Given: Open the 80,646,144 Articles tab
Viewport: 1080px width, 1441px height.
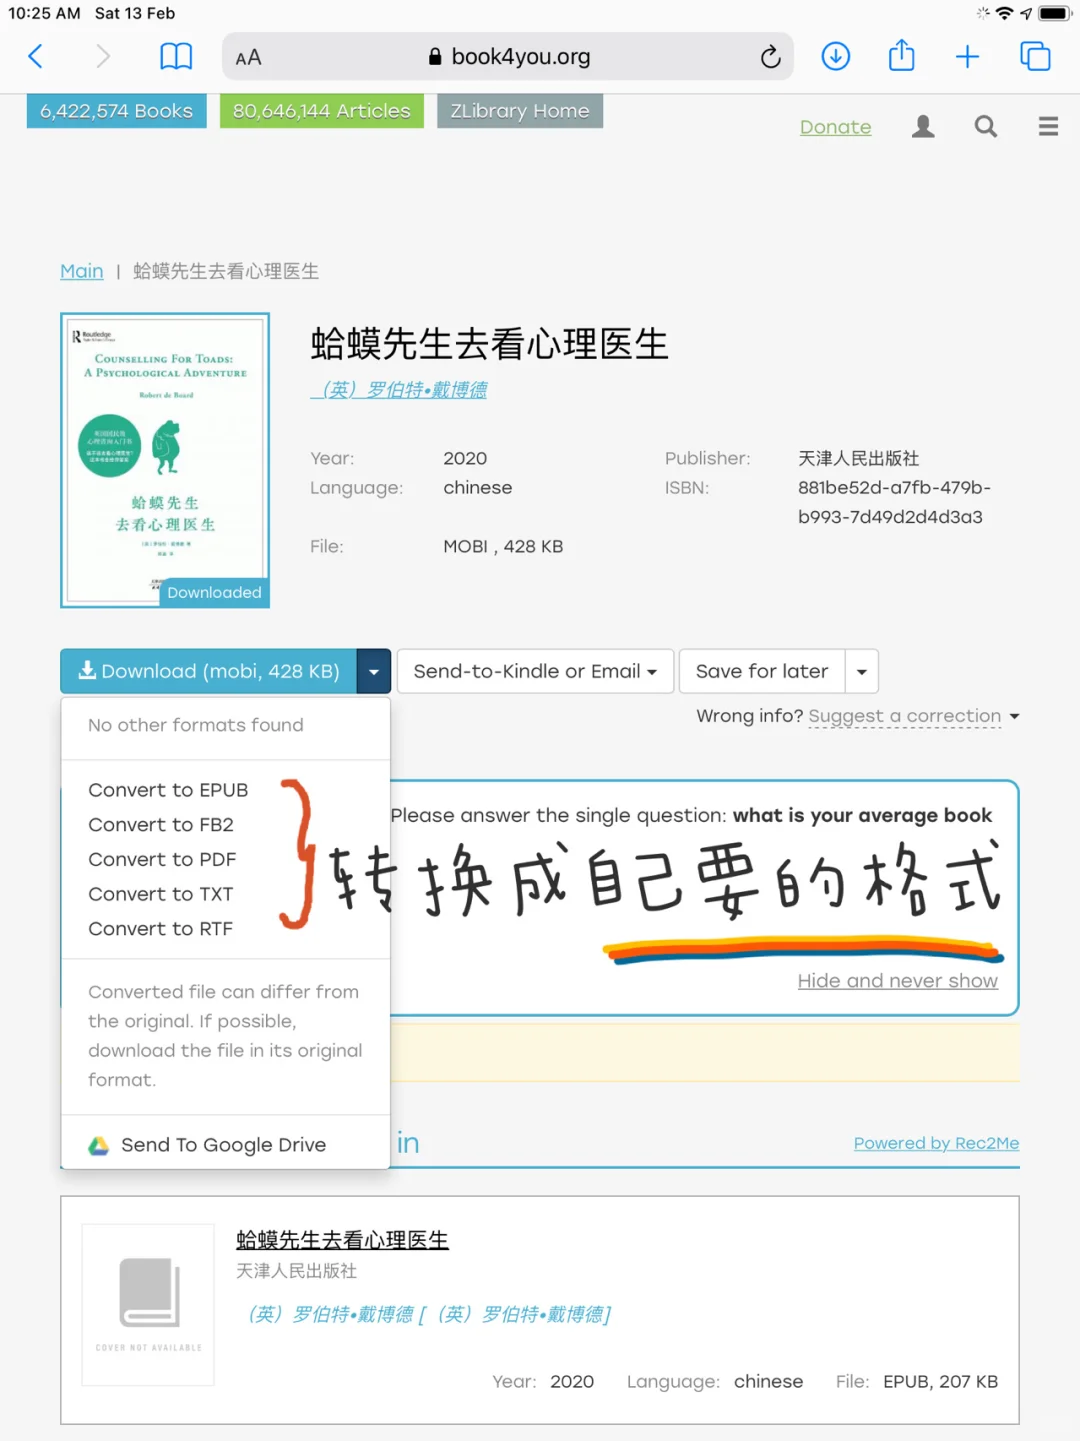Looking at the screenshot, I should [322, 111].
